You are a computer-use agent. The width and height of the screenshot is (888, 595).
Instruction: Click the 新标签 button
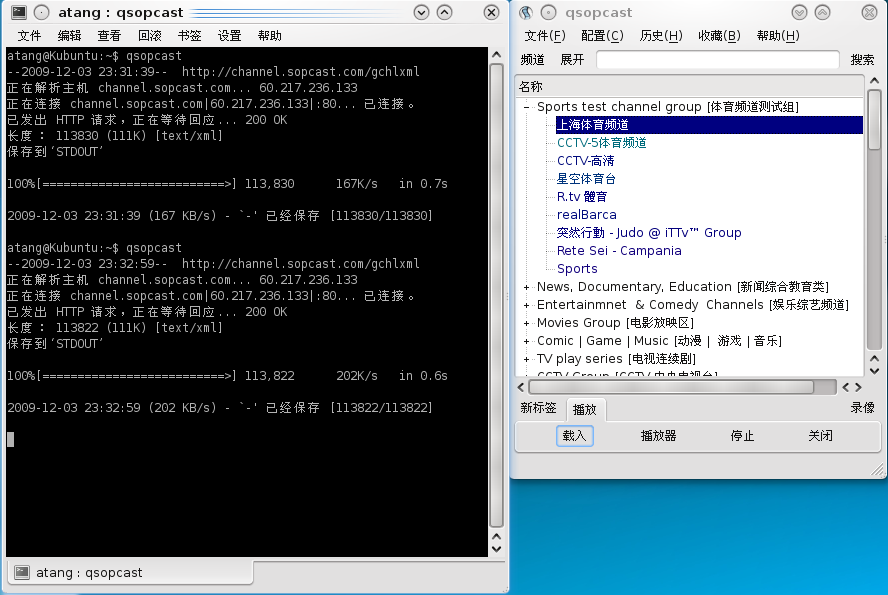(x=539, y=408)
